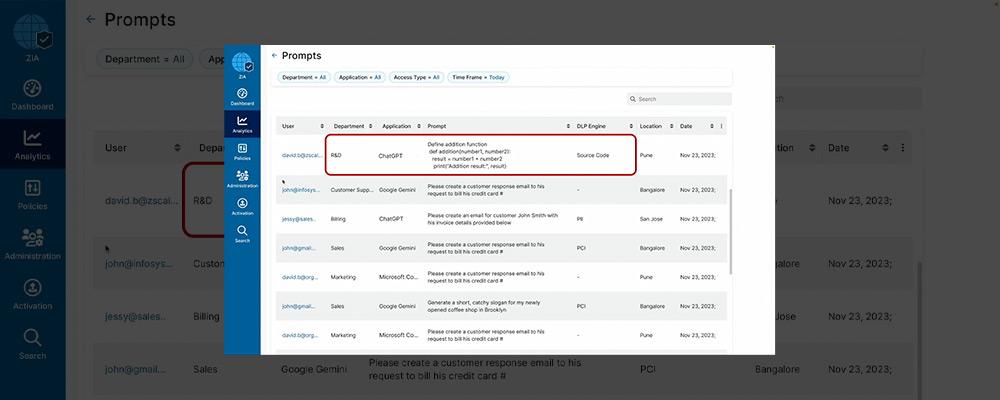The width and height of the screenshot is (1000, 400).
Task: Select 'Google Gemini' in the background john@gmail row
Action: pos(314,369)
